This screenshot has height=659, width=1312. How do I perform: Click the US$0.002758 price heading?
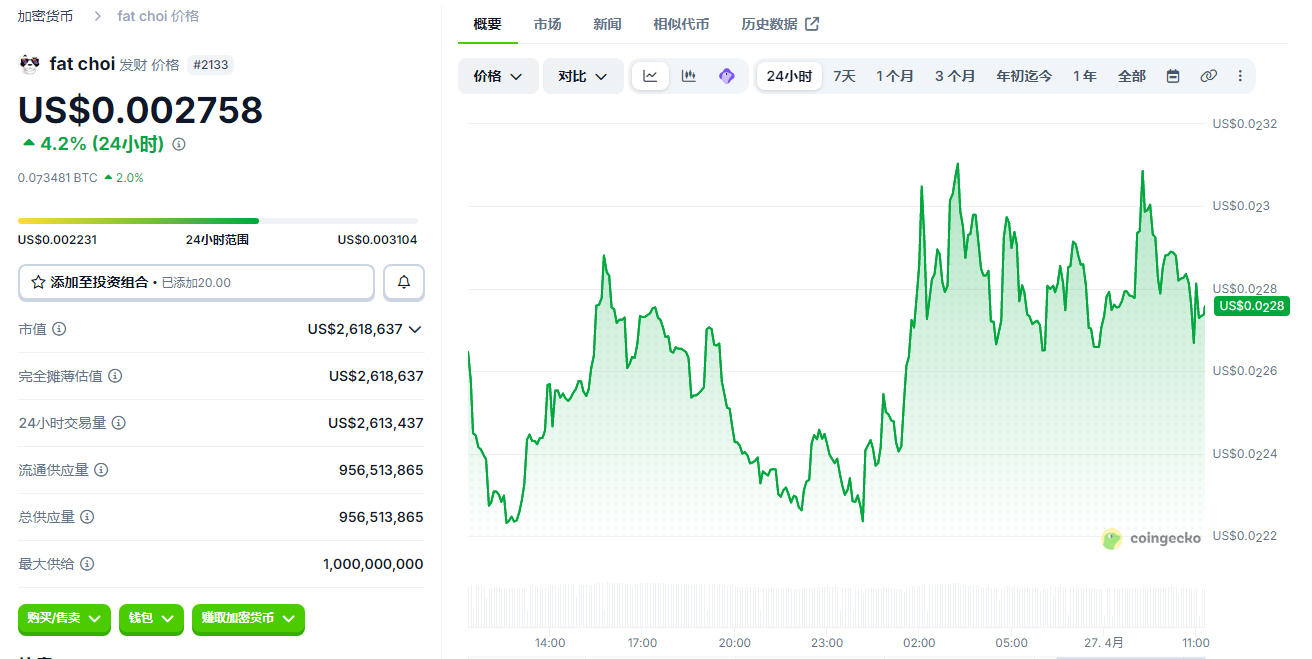pos(140,110)
